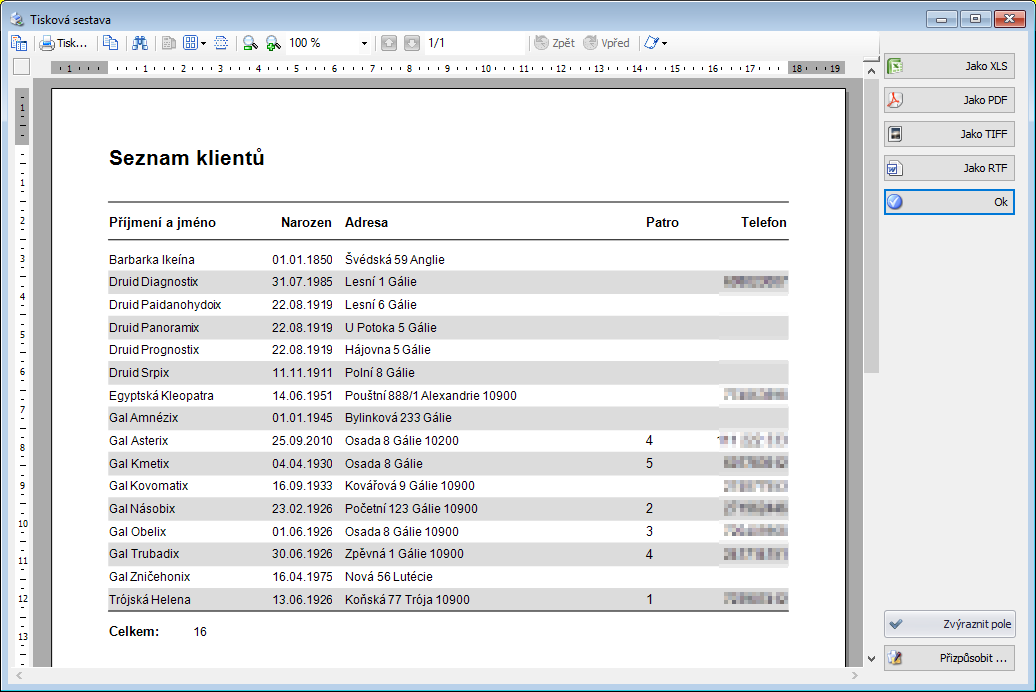This screenshot has height=692, width=1036.
Task: Click the Příjmení a jméno column header
Action: (x=163, y=223)
